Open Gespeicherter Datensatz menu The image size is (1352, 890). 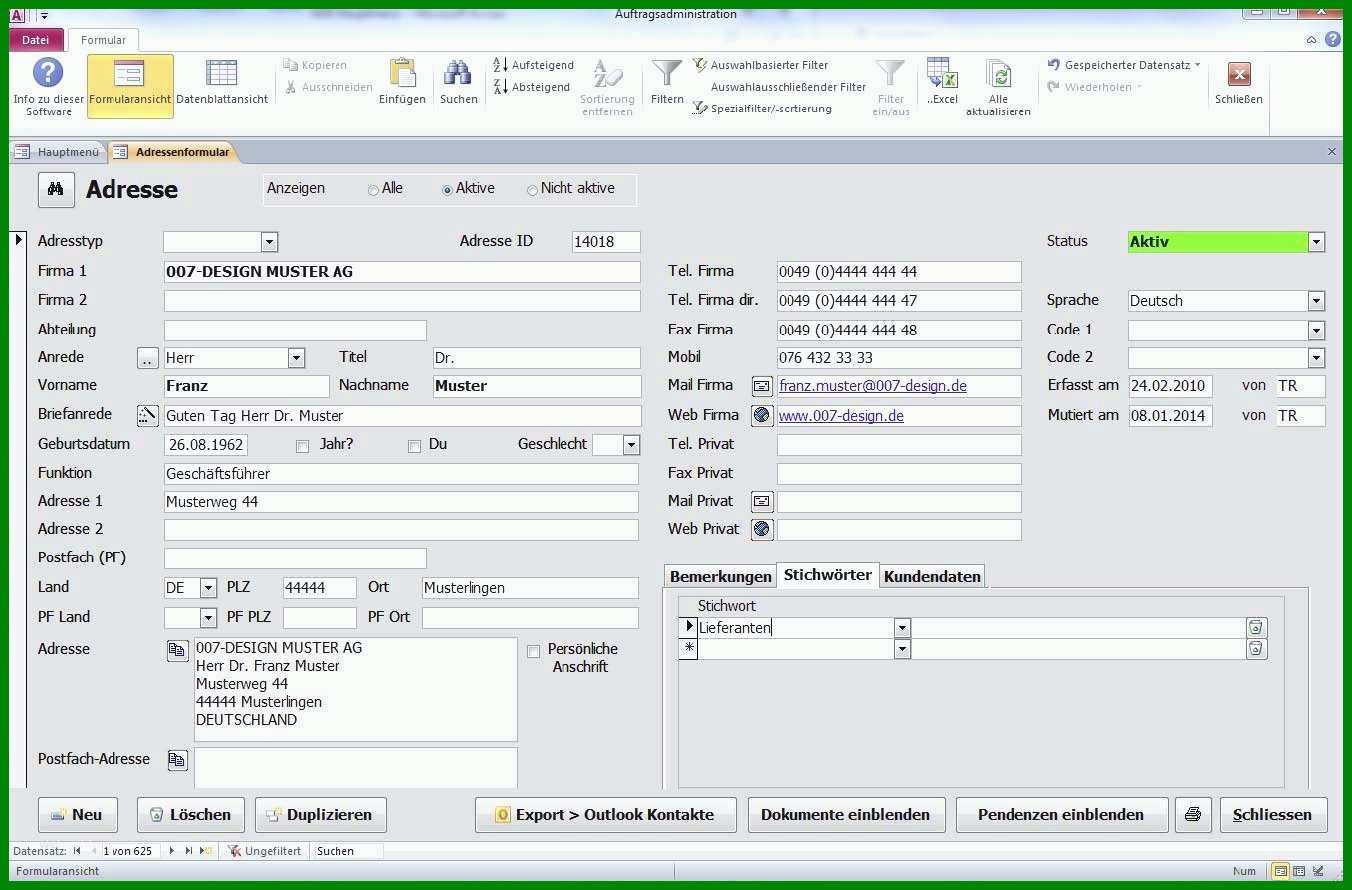[x=1125, y=65]
